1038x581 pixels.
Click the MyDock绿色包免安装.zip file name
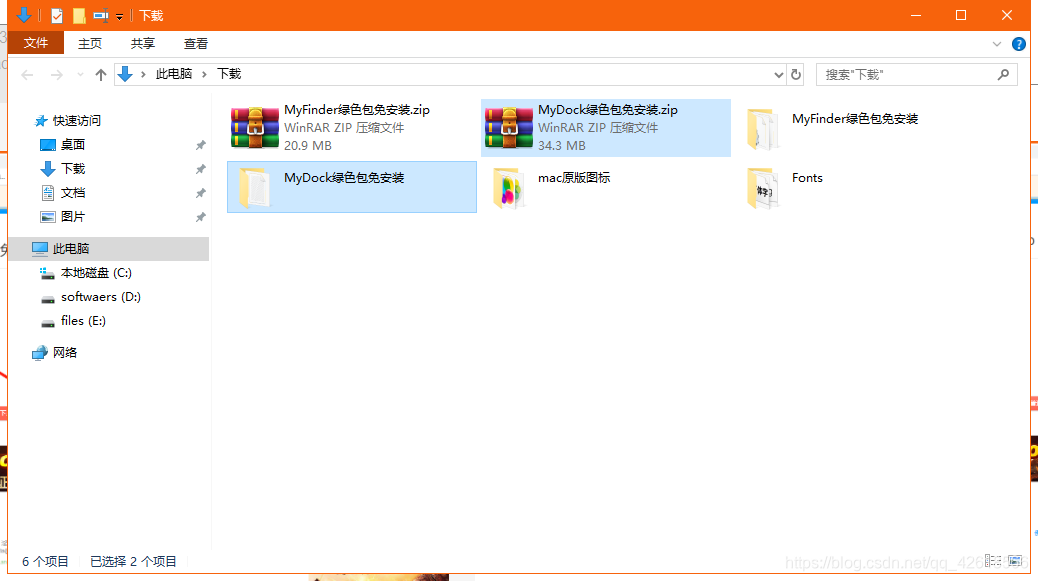point(608,110)
